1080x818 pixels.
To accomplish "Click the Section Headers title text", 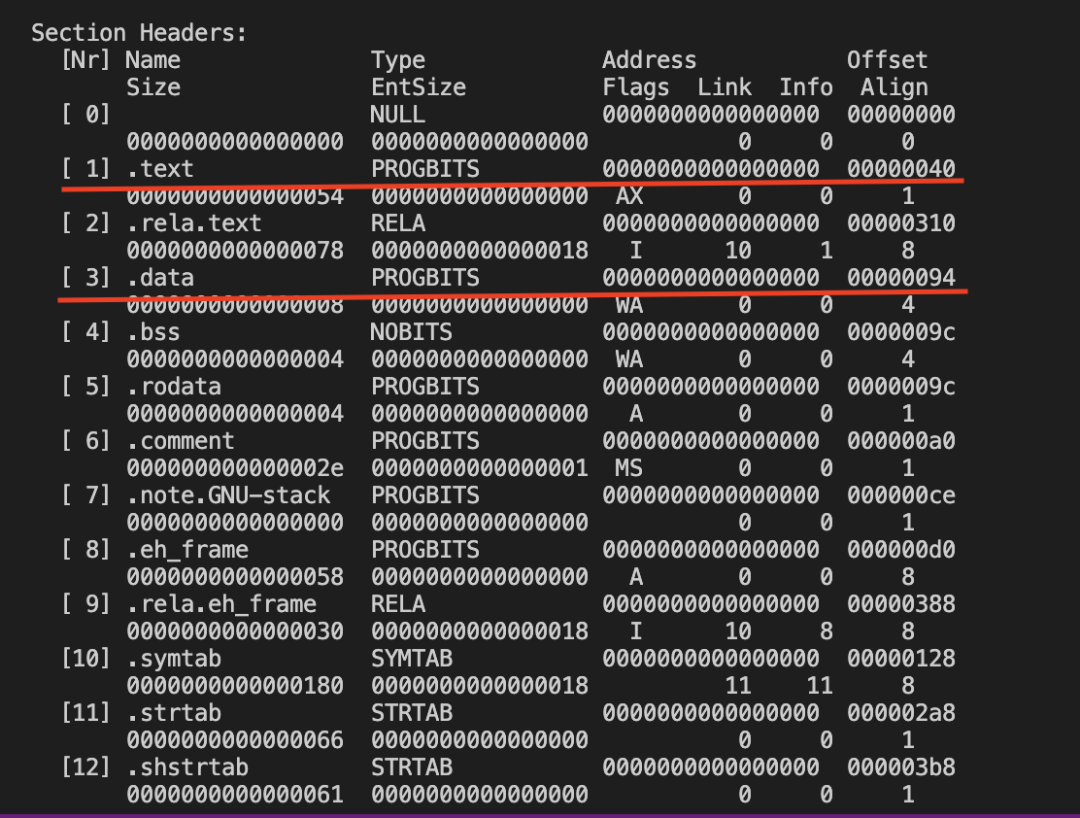I will pyautogui.click(x=139, y=32).
